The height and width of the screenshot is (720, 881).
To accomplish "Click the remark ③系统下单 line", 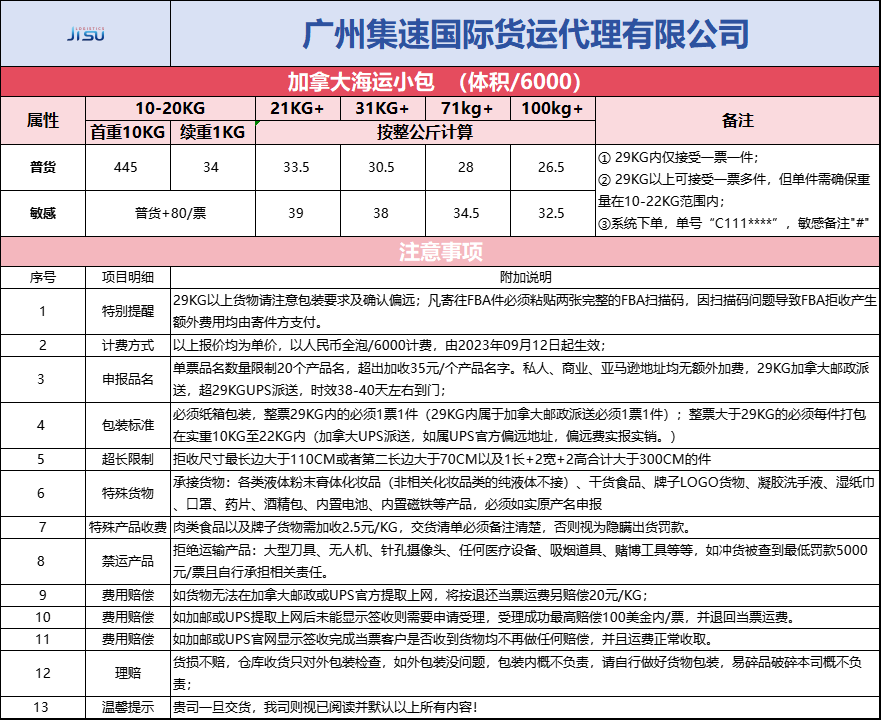I will [x=734, y=224].
